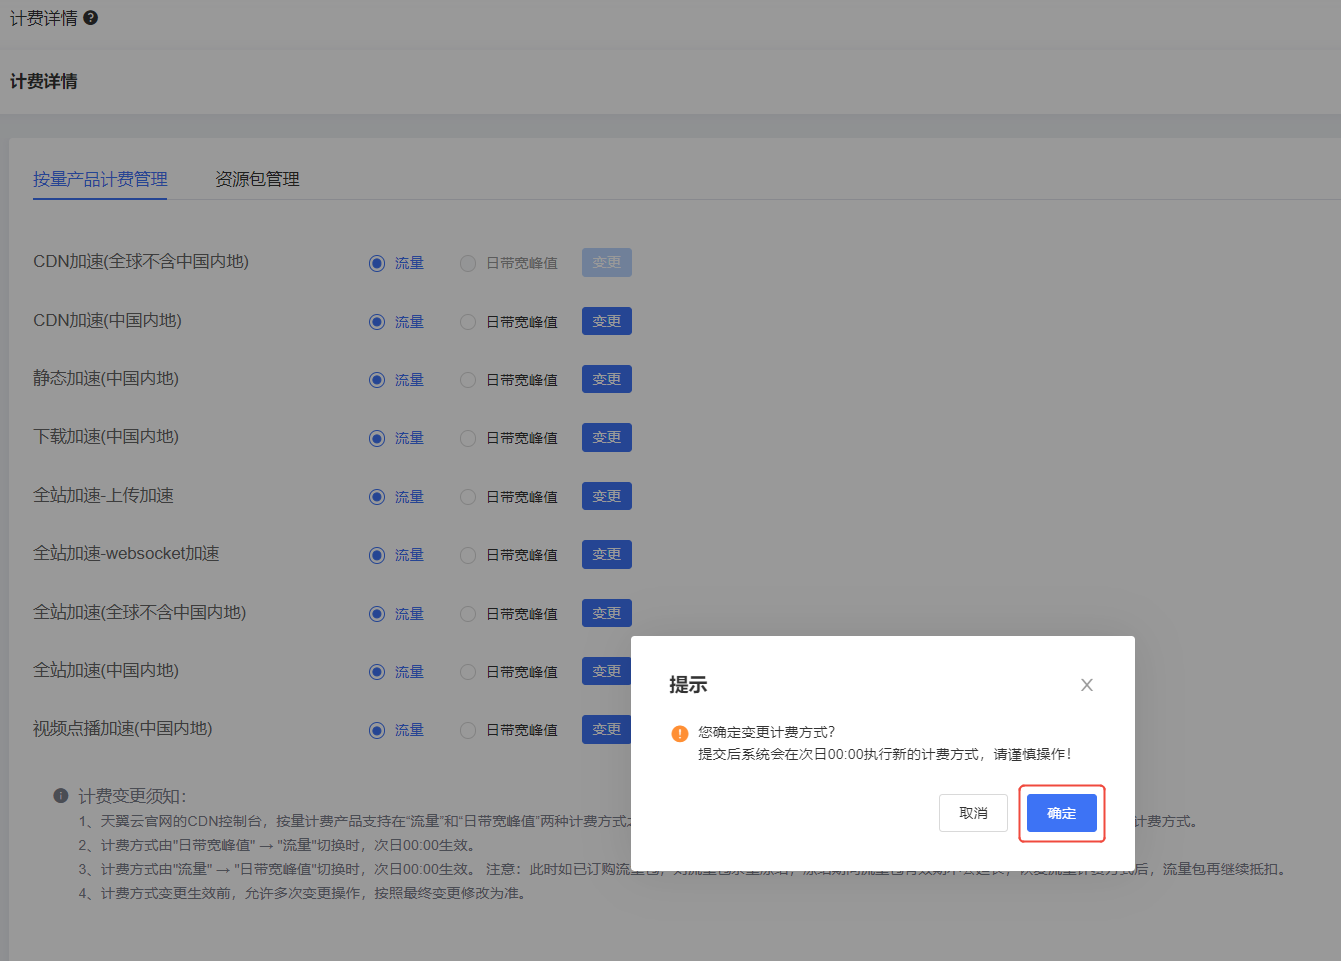Click the help question mark icon beside 计费详情
Screen dimensions: 1341x961
(91, 18)
